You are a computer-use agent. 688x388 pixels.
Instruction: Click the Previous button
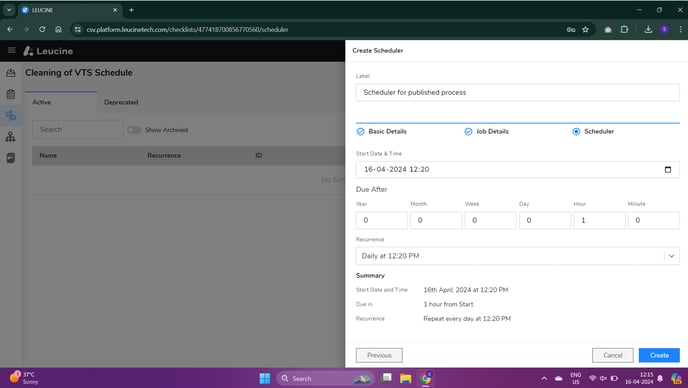[x=379, y=355]
